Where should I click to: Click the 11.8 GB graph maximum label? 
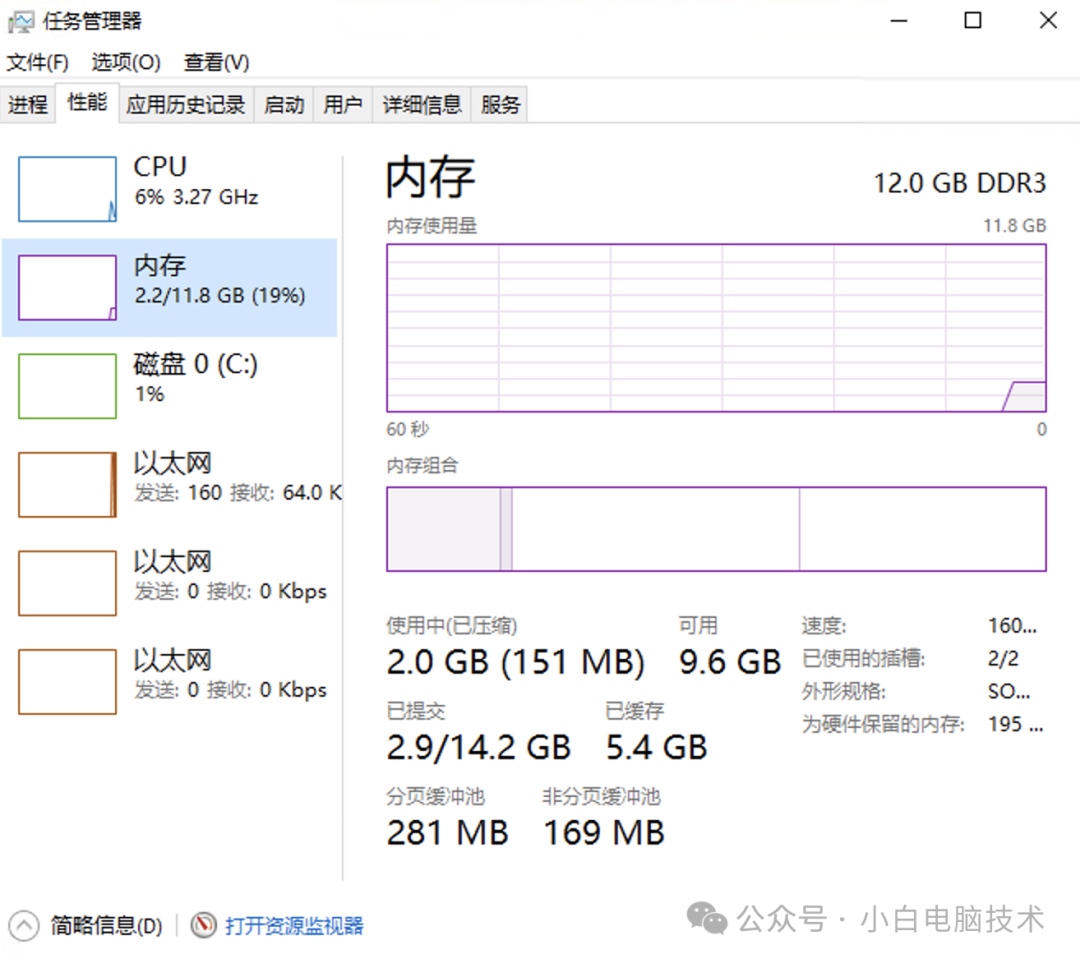coord(1015,226)
